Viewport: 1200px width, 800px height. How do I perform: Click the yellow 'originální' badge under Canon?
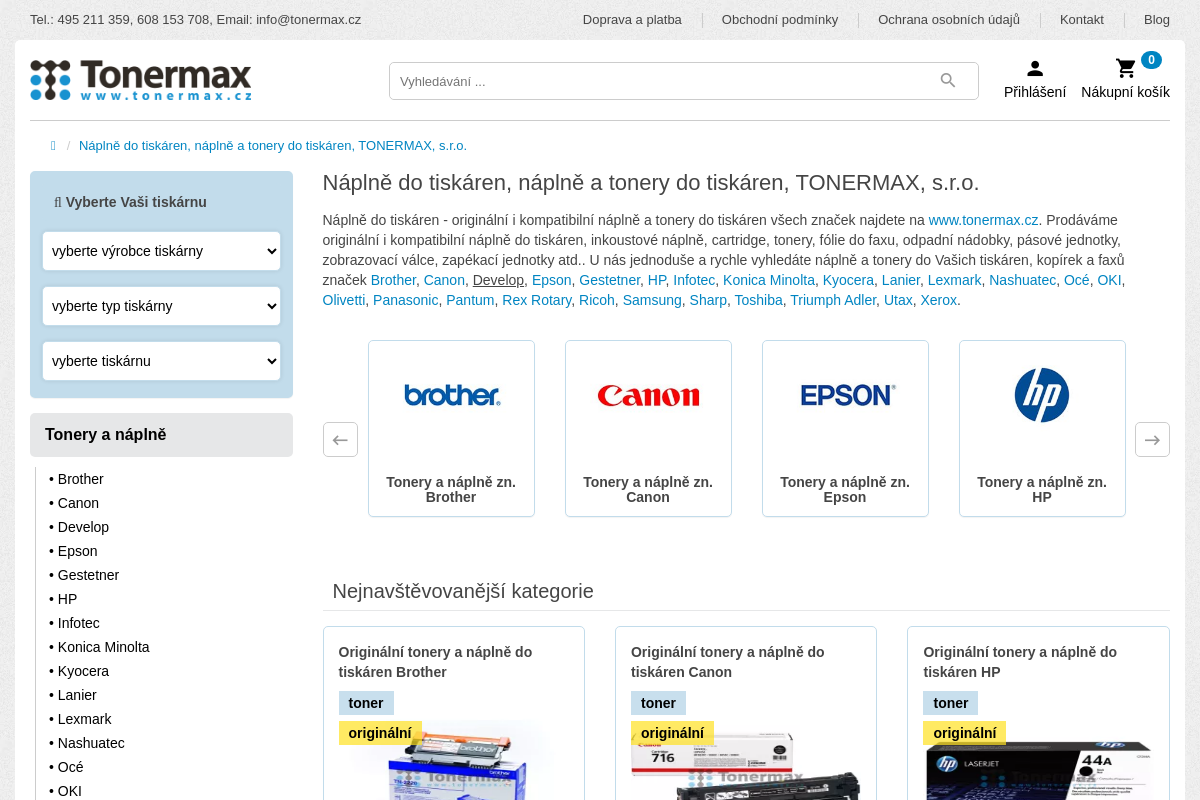click(x=672, y=733)
